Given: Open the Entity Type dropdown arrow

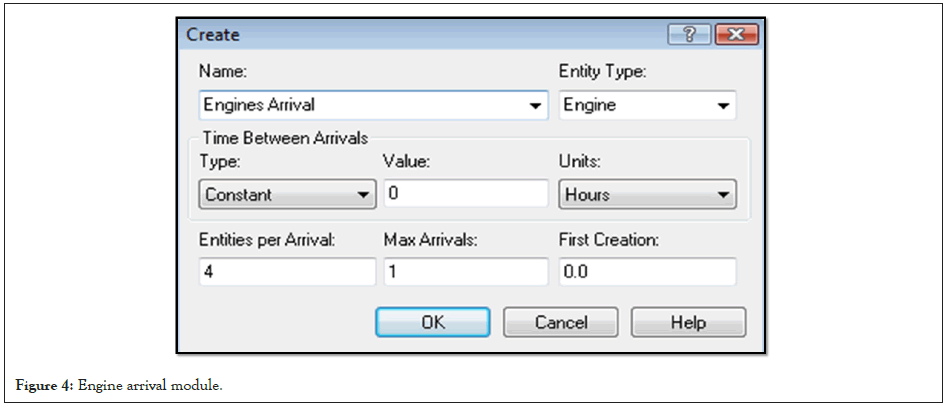Looking at the screenshot, I should (x=722, y=106).
